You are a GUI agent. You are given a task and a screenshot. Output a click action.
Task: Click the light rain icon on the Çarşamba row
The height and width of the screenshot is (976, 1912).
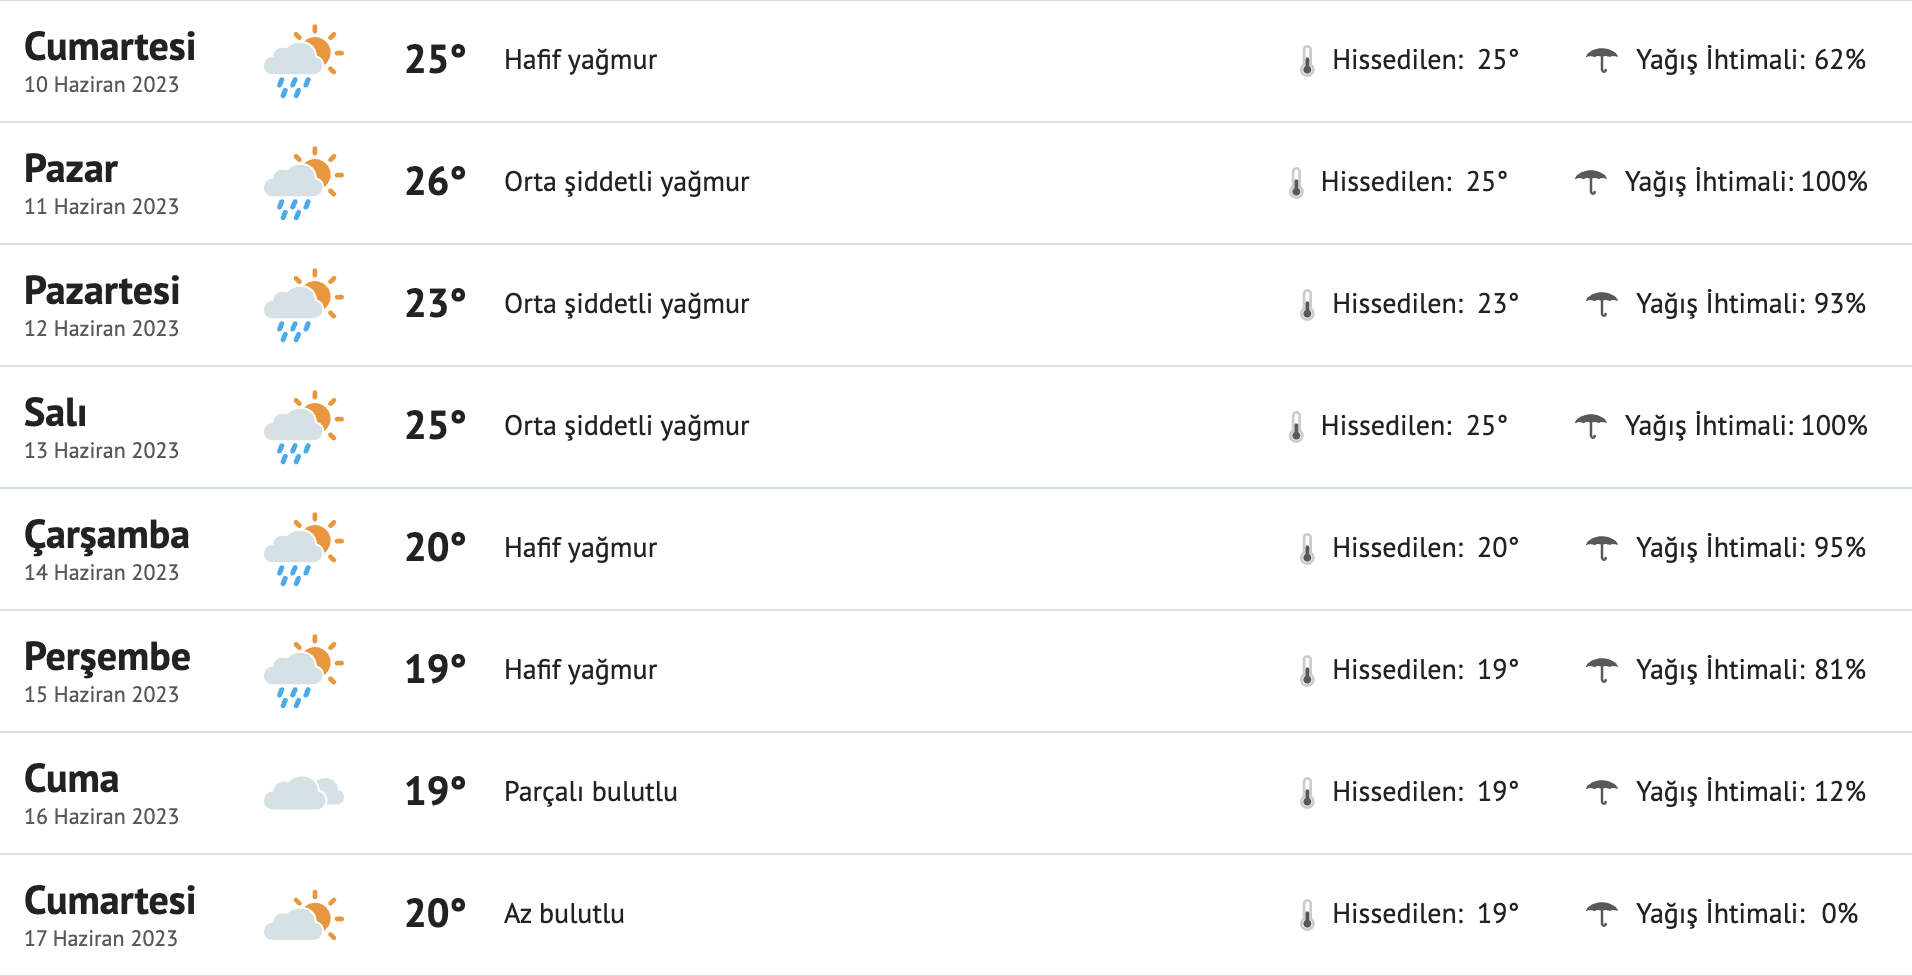click(x=303, y=548)
